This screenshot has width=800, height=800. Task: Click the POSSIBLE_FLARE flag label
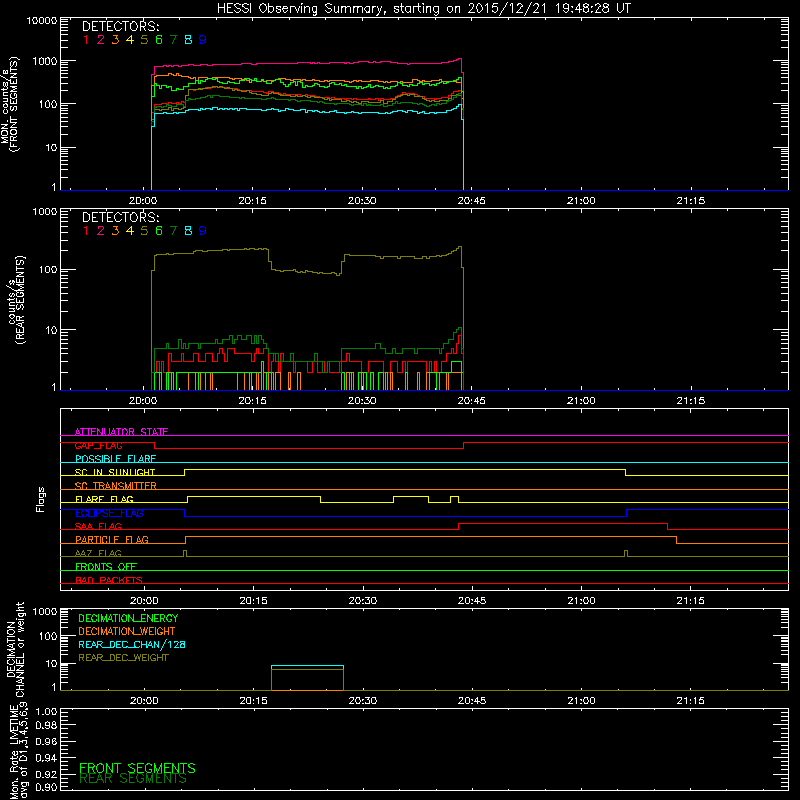(x=115, y=459)
